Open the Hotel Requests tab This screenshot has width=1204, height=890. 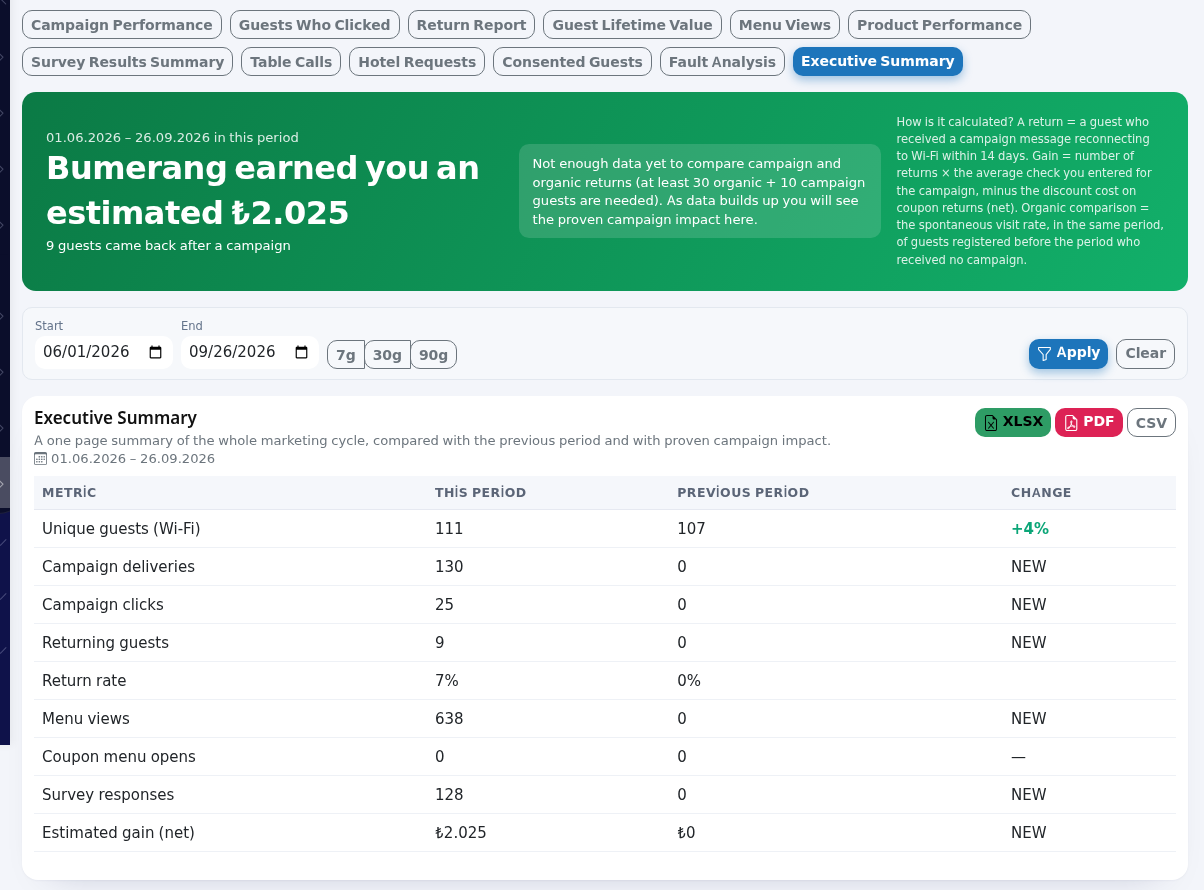(417, 62)
